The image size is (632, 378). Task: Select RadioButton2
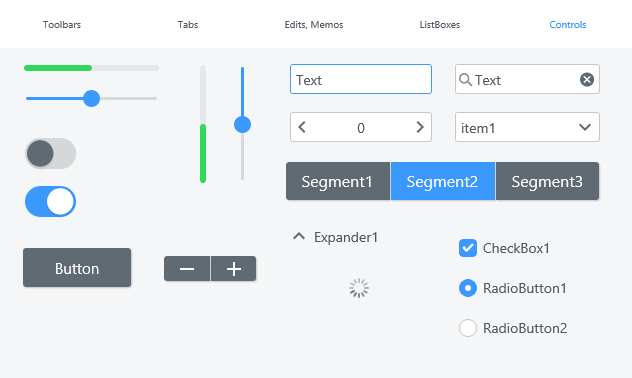click(x=468, y=328)
